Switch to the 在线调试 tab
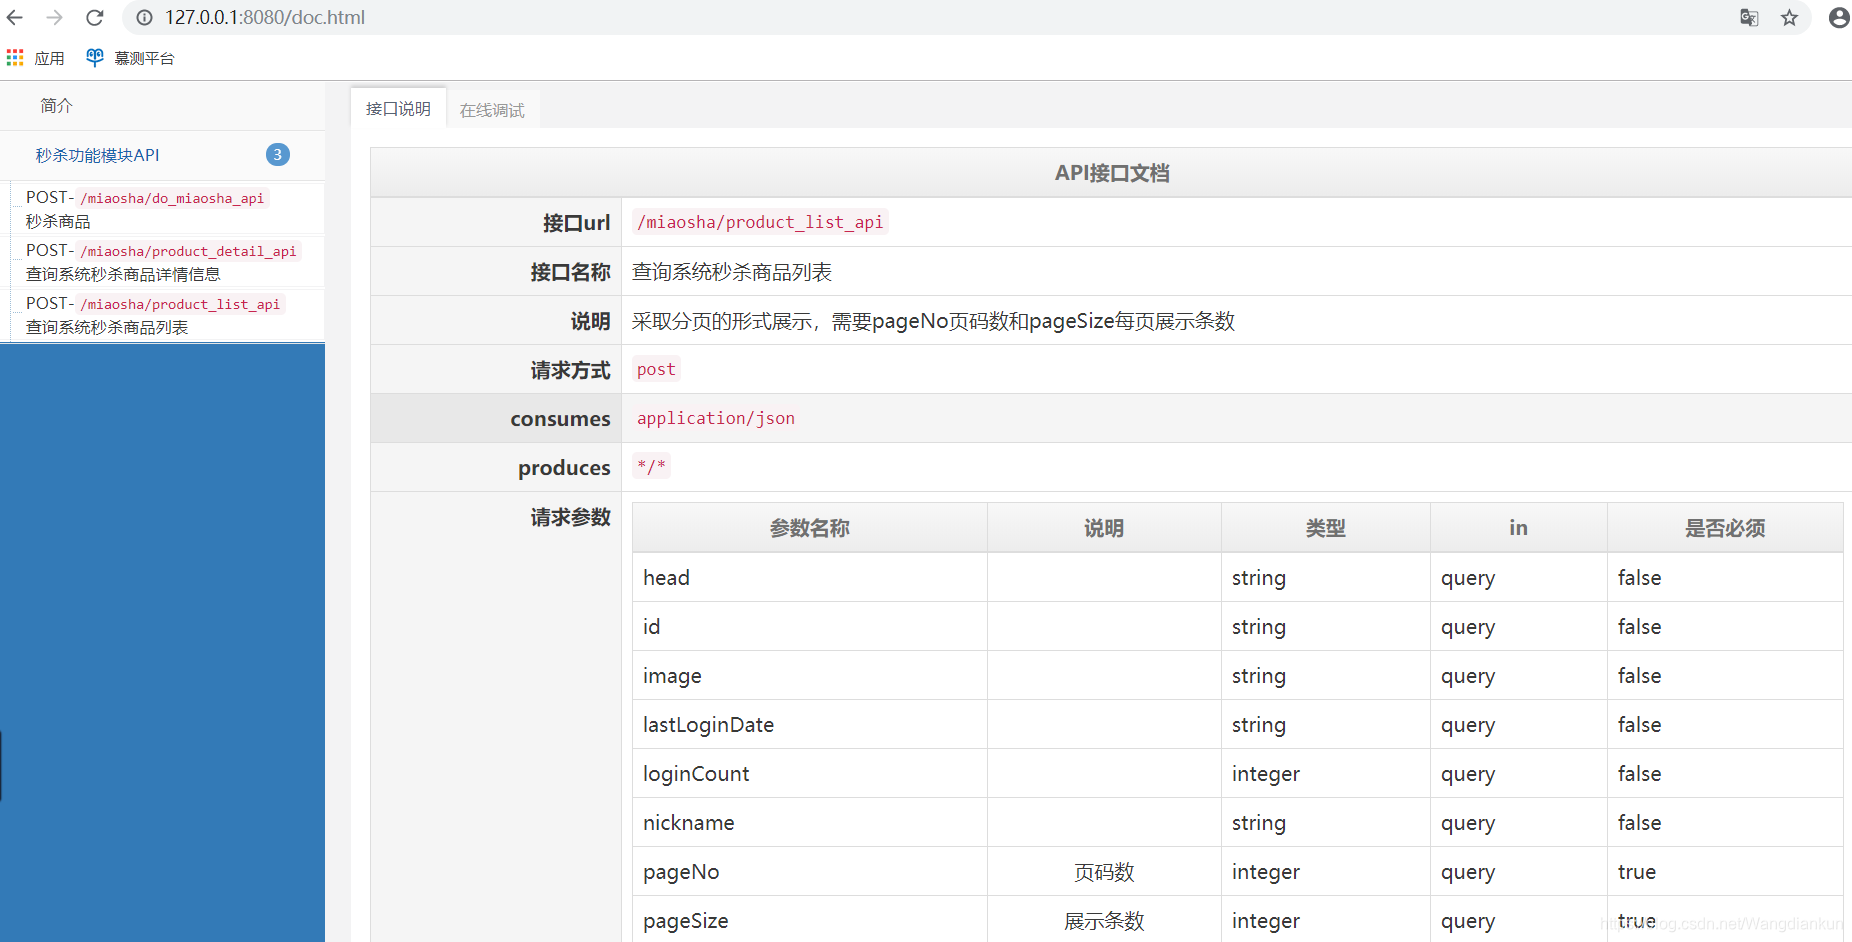The width and height of the screenshot is (1852, 942). point(492,110)
